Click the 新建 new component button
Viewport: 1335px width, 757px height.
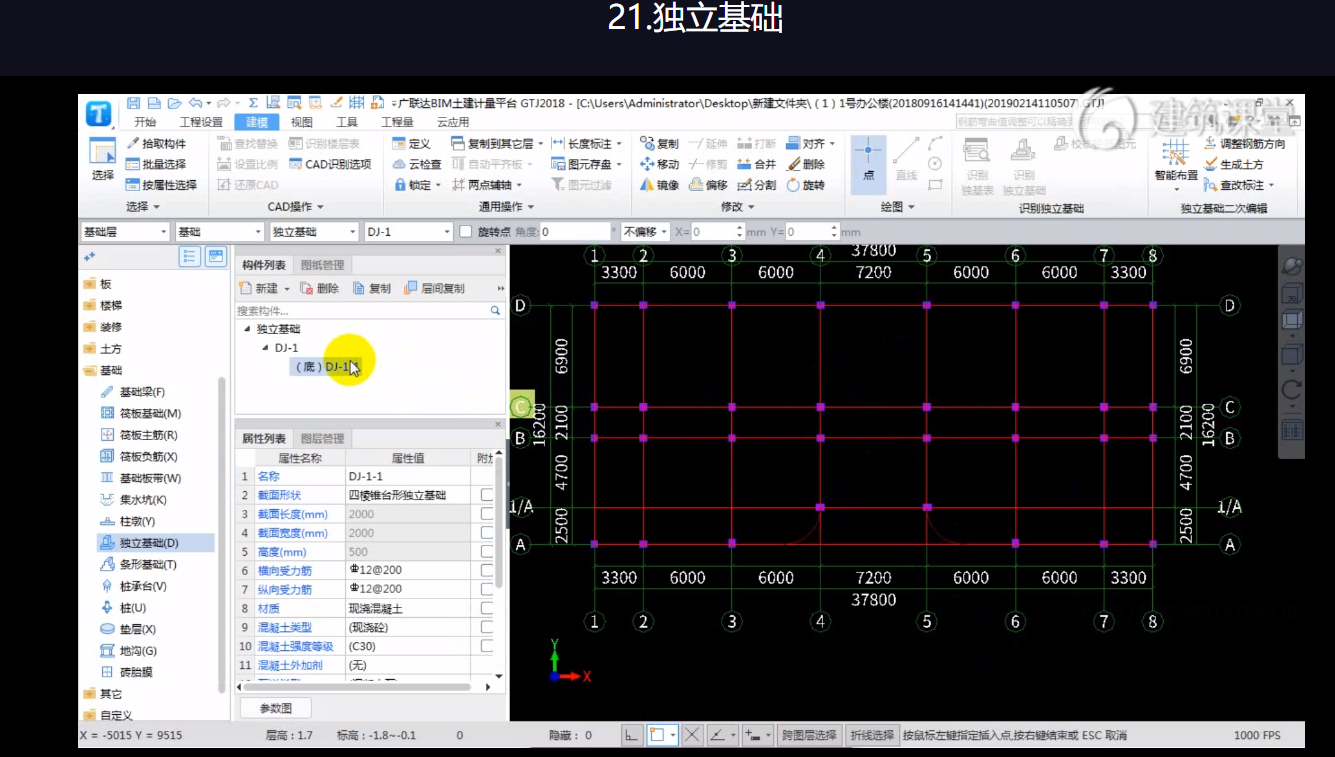pos(265,288)
